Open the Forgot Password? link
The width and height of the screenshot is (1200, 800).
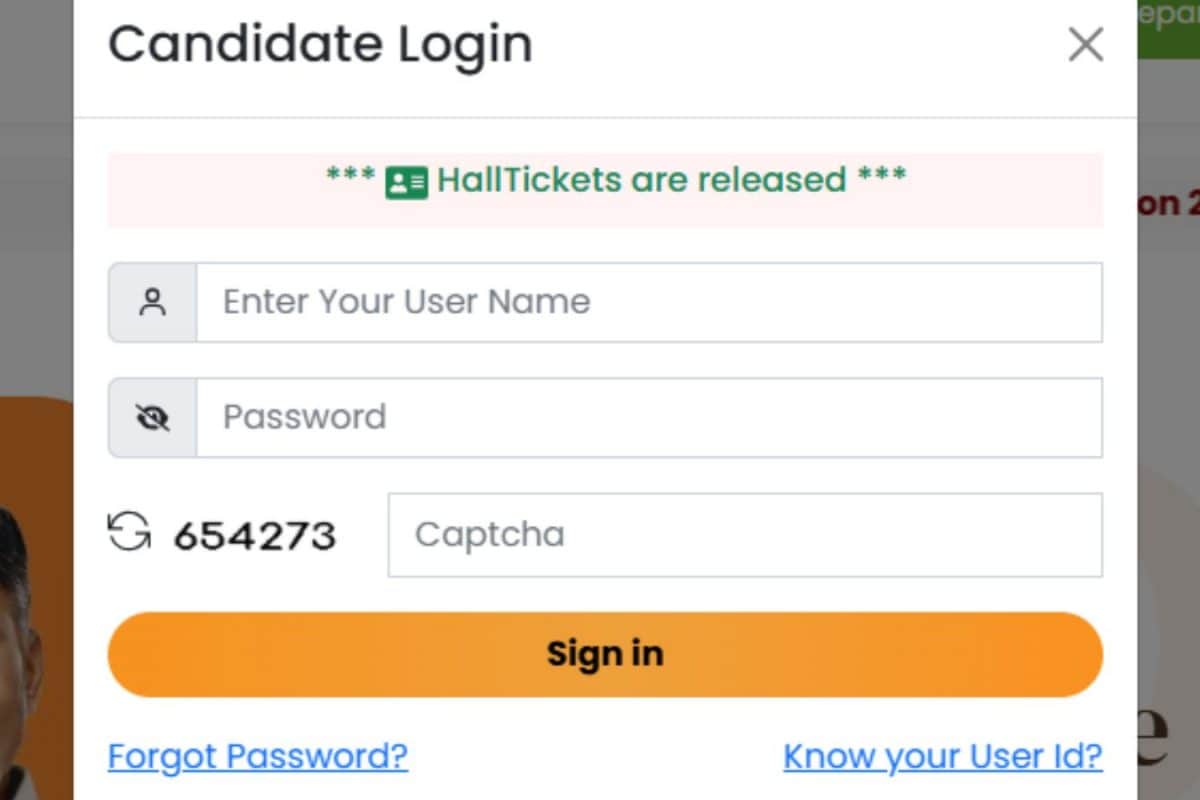click(258, 755)
